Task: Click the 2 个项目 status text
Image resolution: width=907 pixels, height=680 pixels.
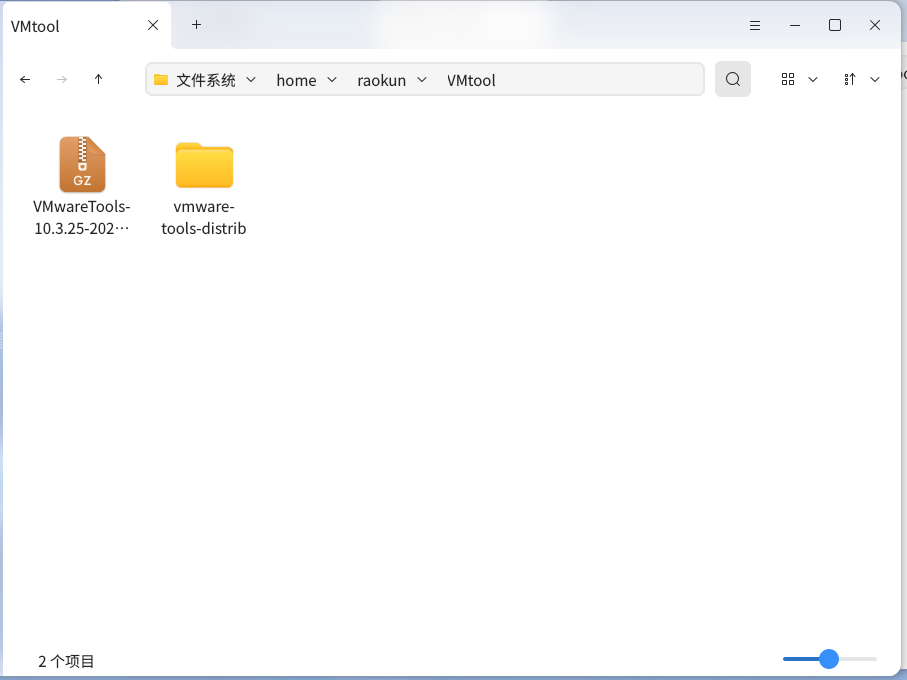Action: point(66,661)
